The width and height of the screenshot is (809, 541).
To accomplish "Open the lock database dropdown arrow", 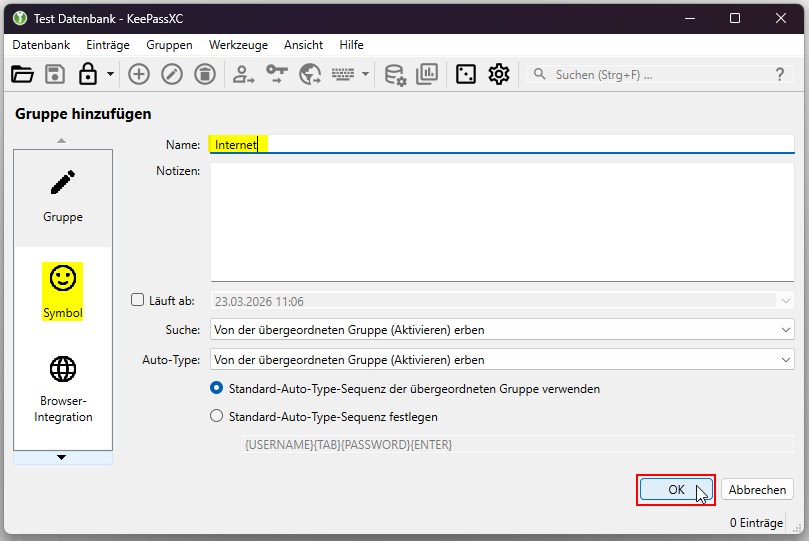I will point(110,74).
